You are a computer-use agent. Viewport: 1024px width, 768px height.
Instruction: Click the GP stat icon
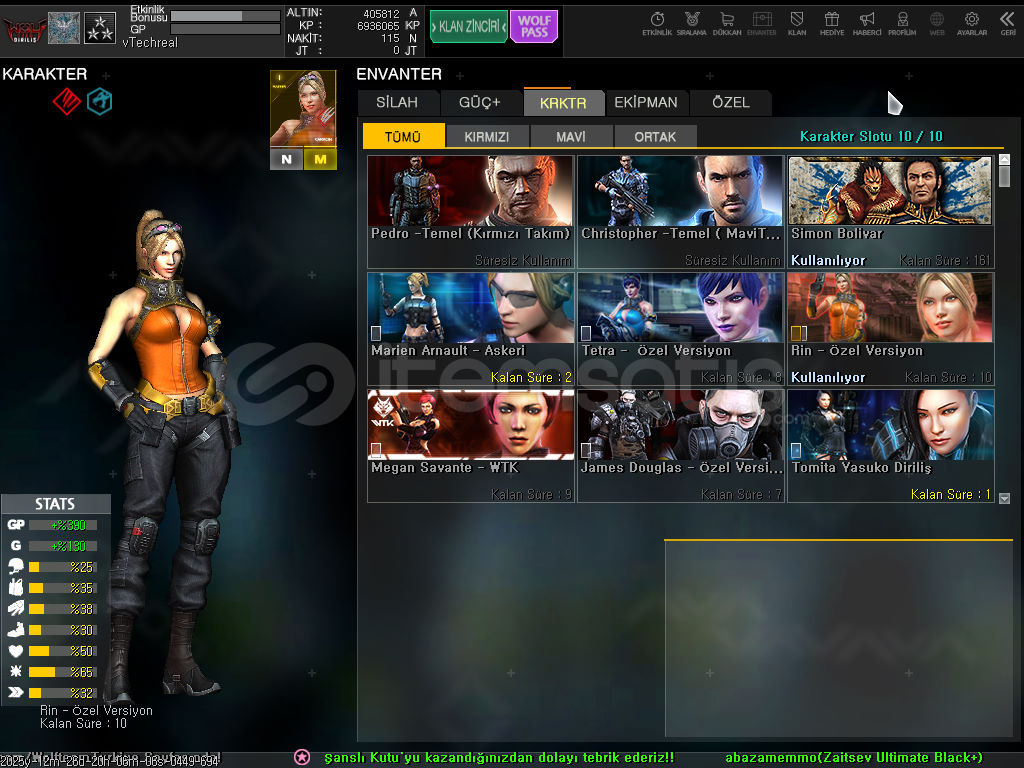(x=16, y=524)
